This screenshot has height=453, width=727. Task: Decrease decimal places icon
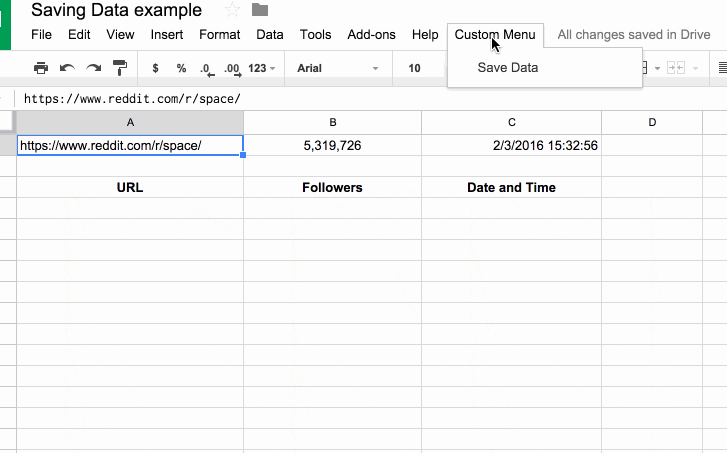207,69
